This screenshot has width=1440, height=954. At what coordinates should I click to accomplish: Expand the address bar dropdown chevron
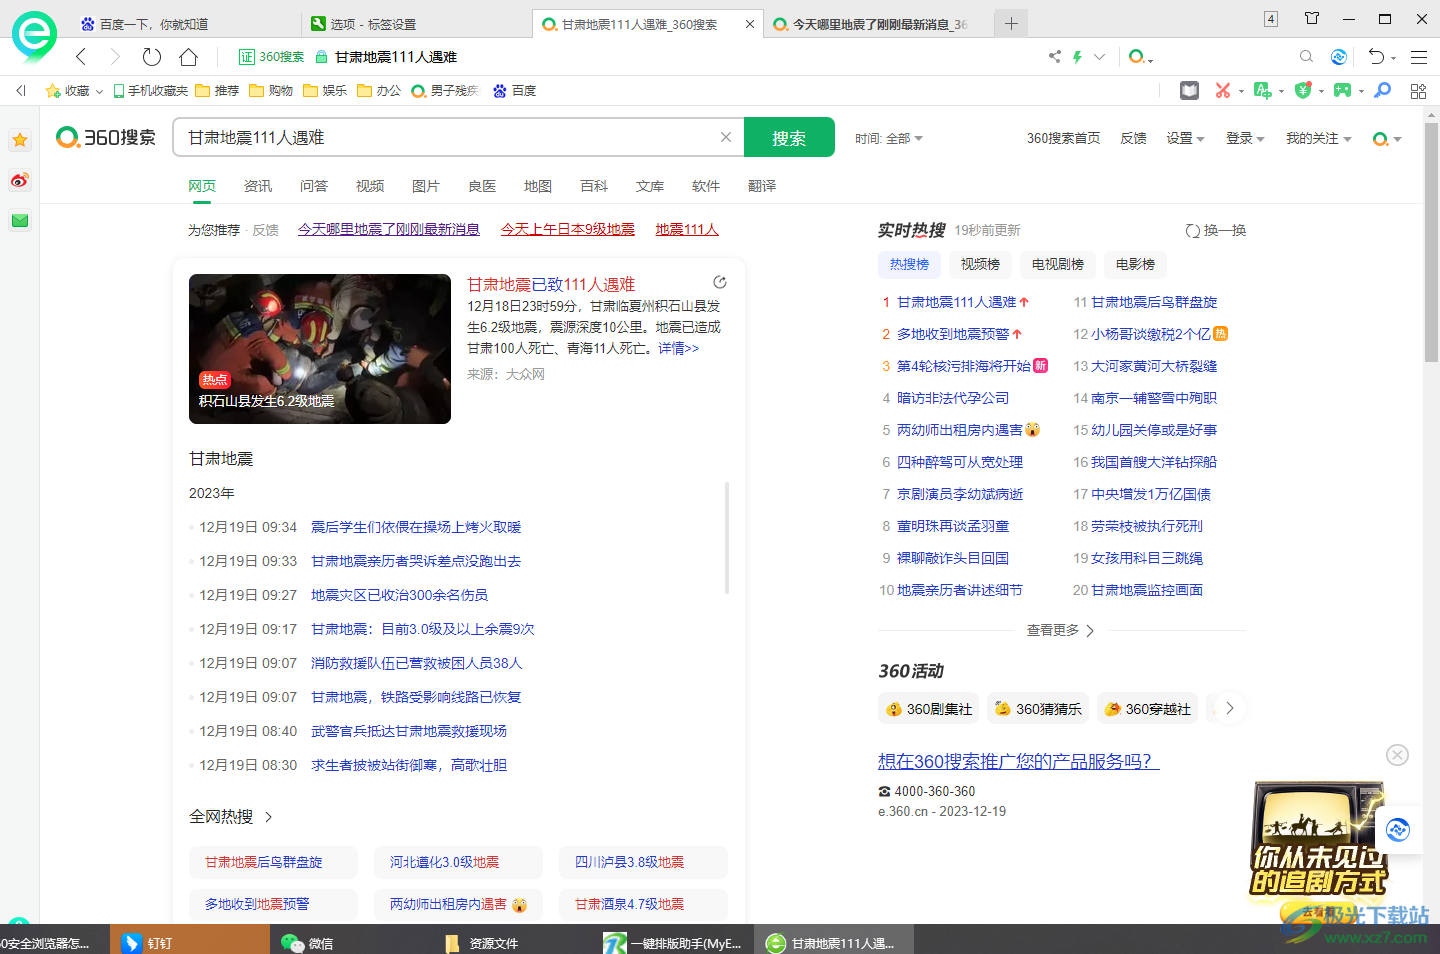coord(1100,57)
